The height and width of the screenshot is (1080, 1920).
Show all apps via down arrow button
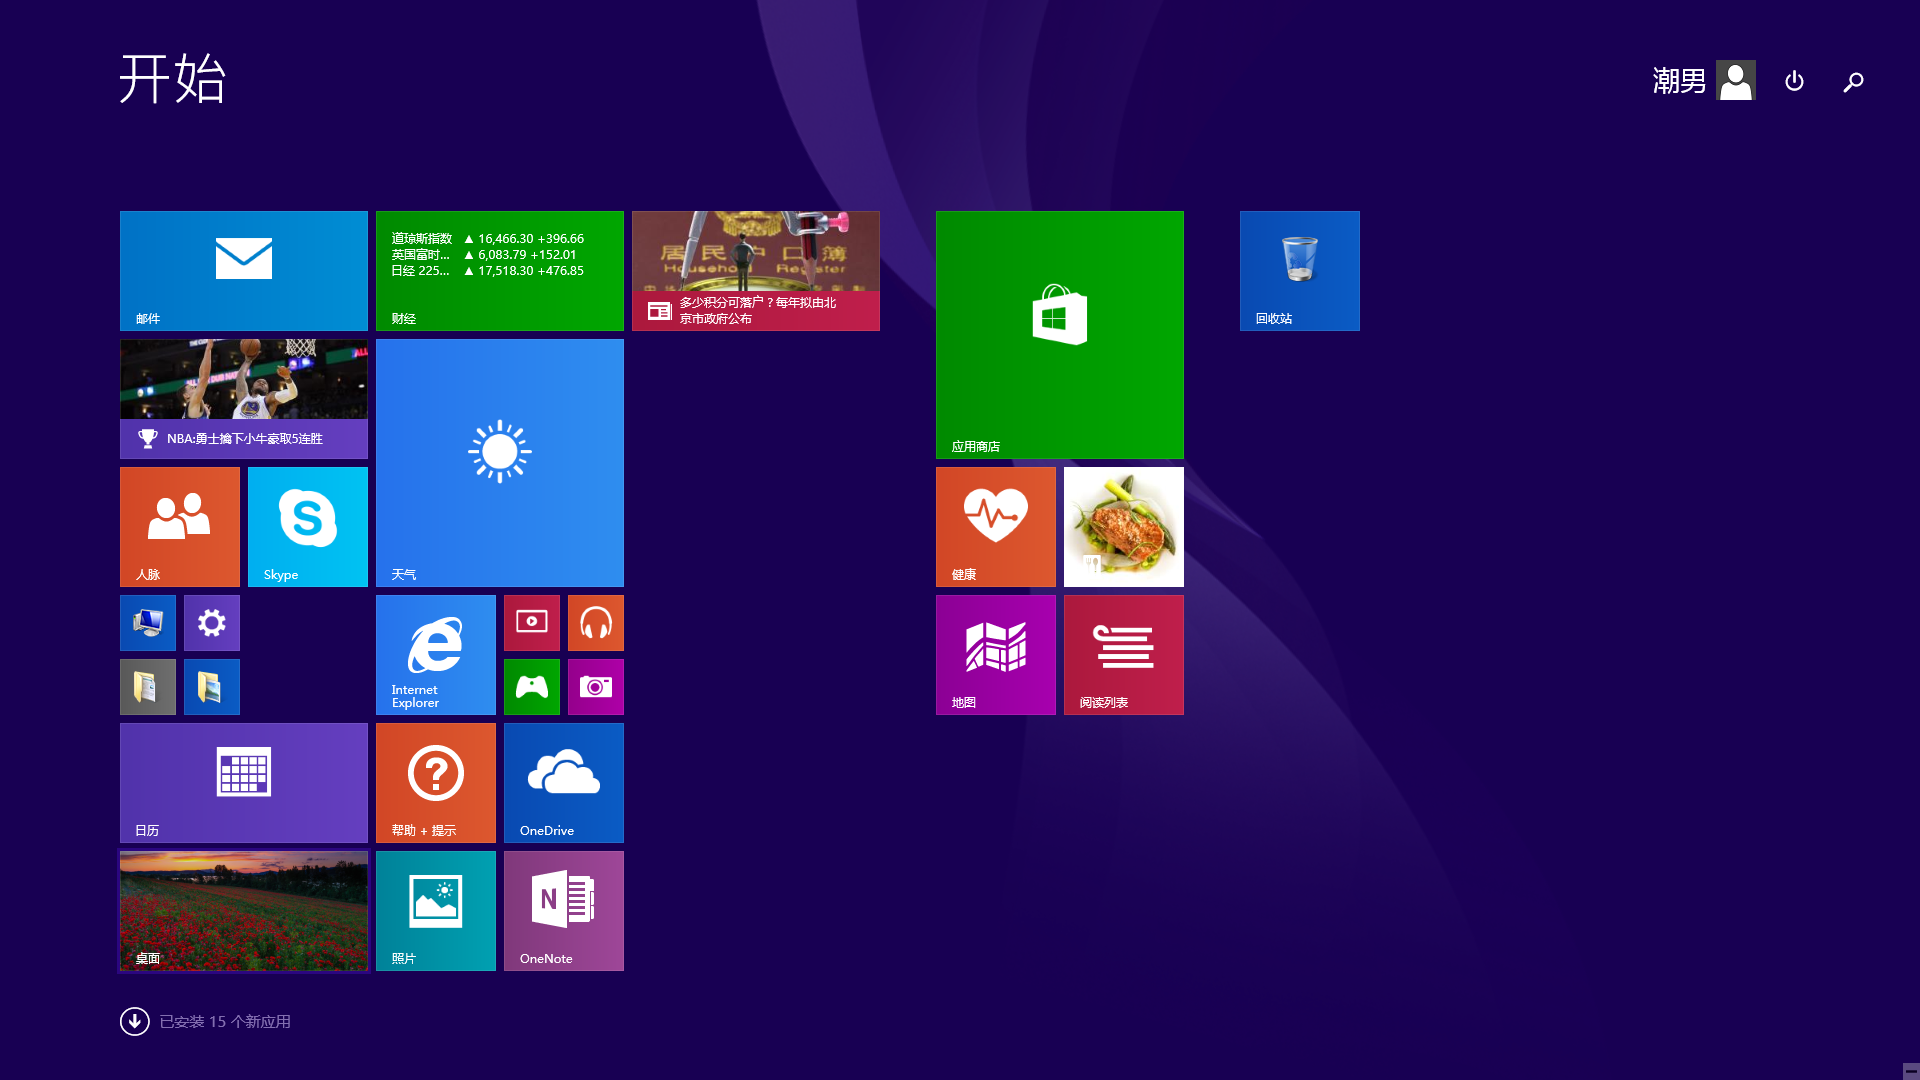point(135,1021)
